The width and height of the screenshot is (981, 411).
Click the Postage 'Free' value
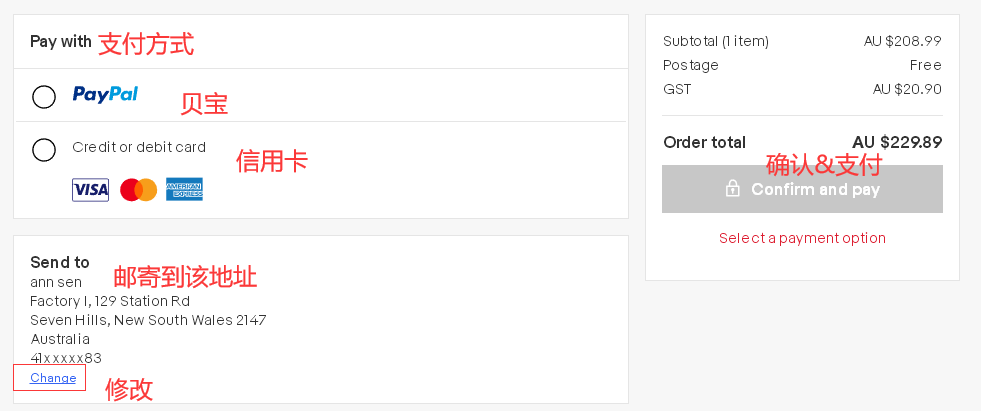925,65
